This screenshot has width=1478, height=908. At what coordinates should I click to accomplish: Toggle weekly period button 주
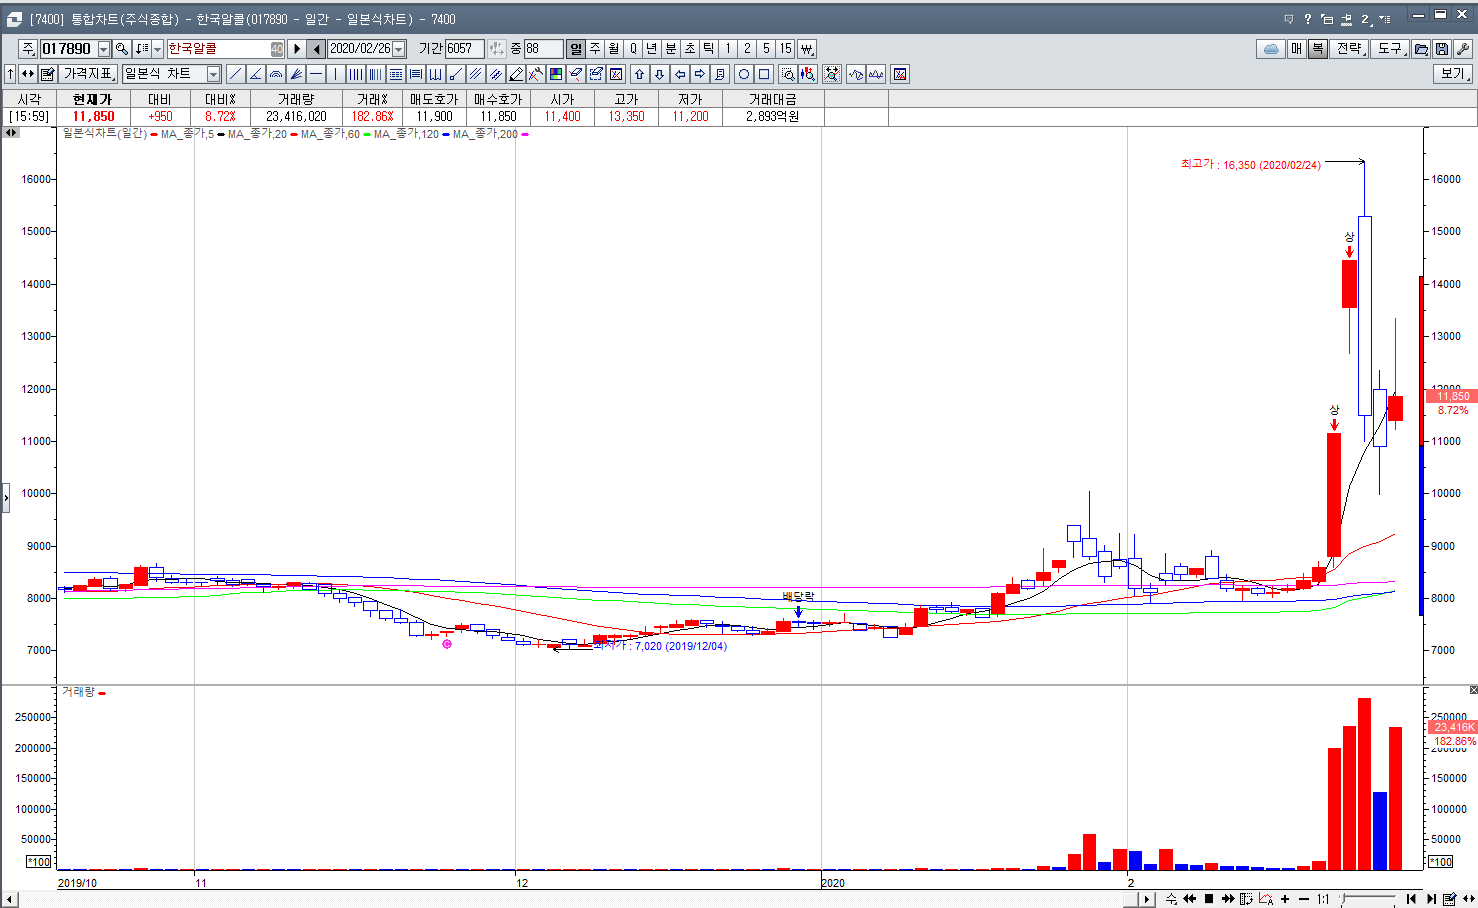point(595,48)
